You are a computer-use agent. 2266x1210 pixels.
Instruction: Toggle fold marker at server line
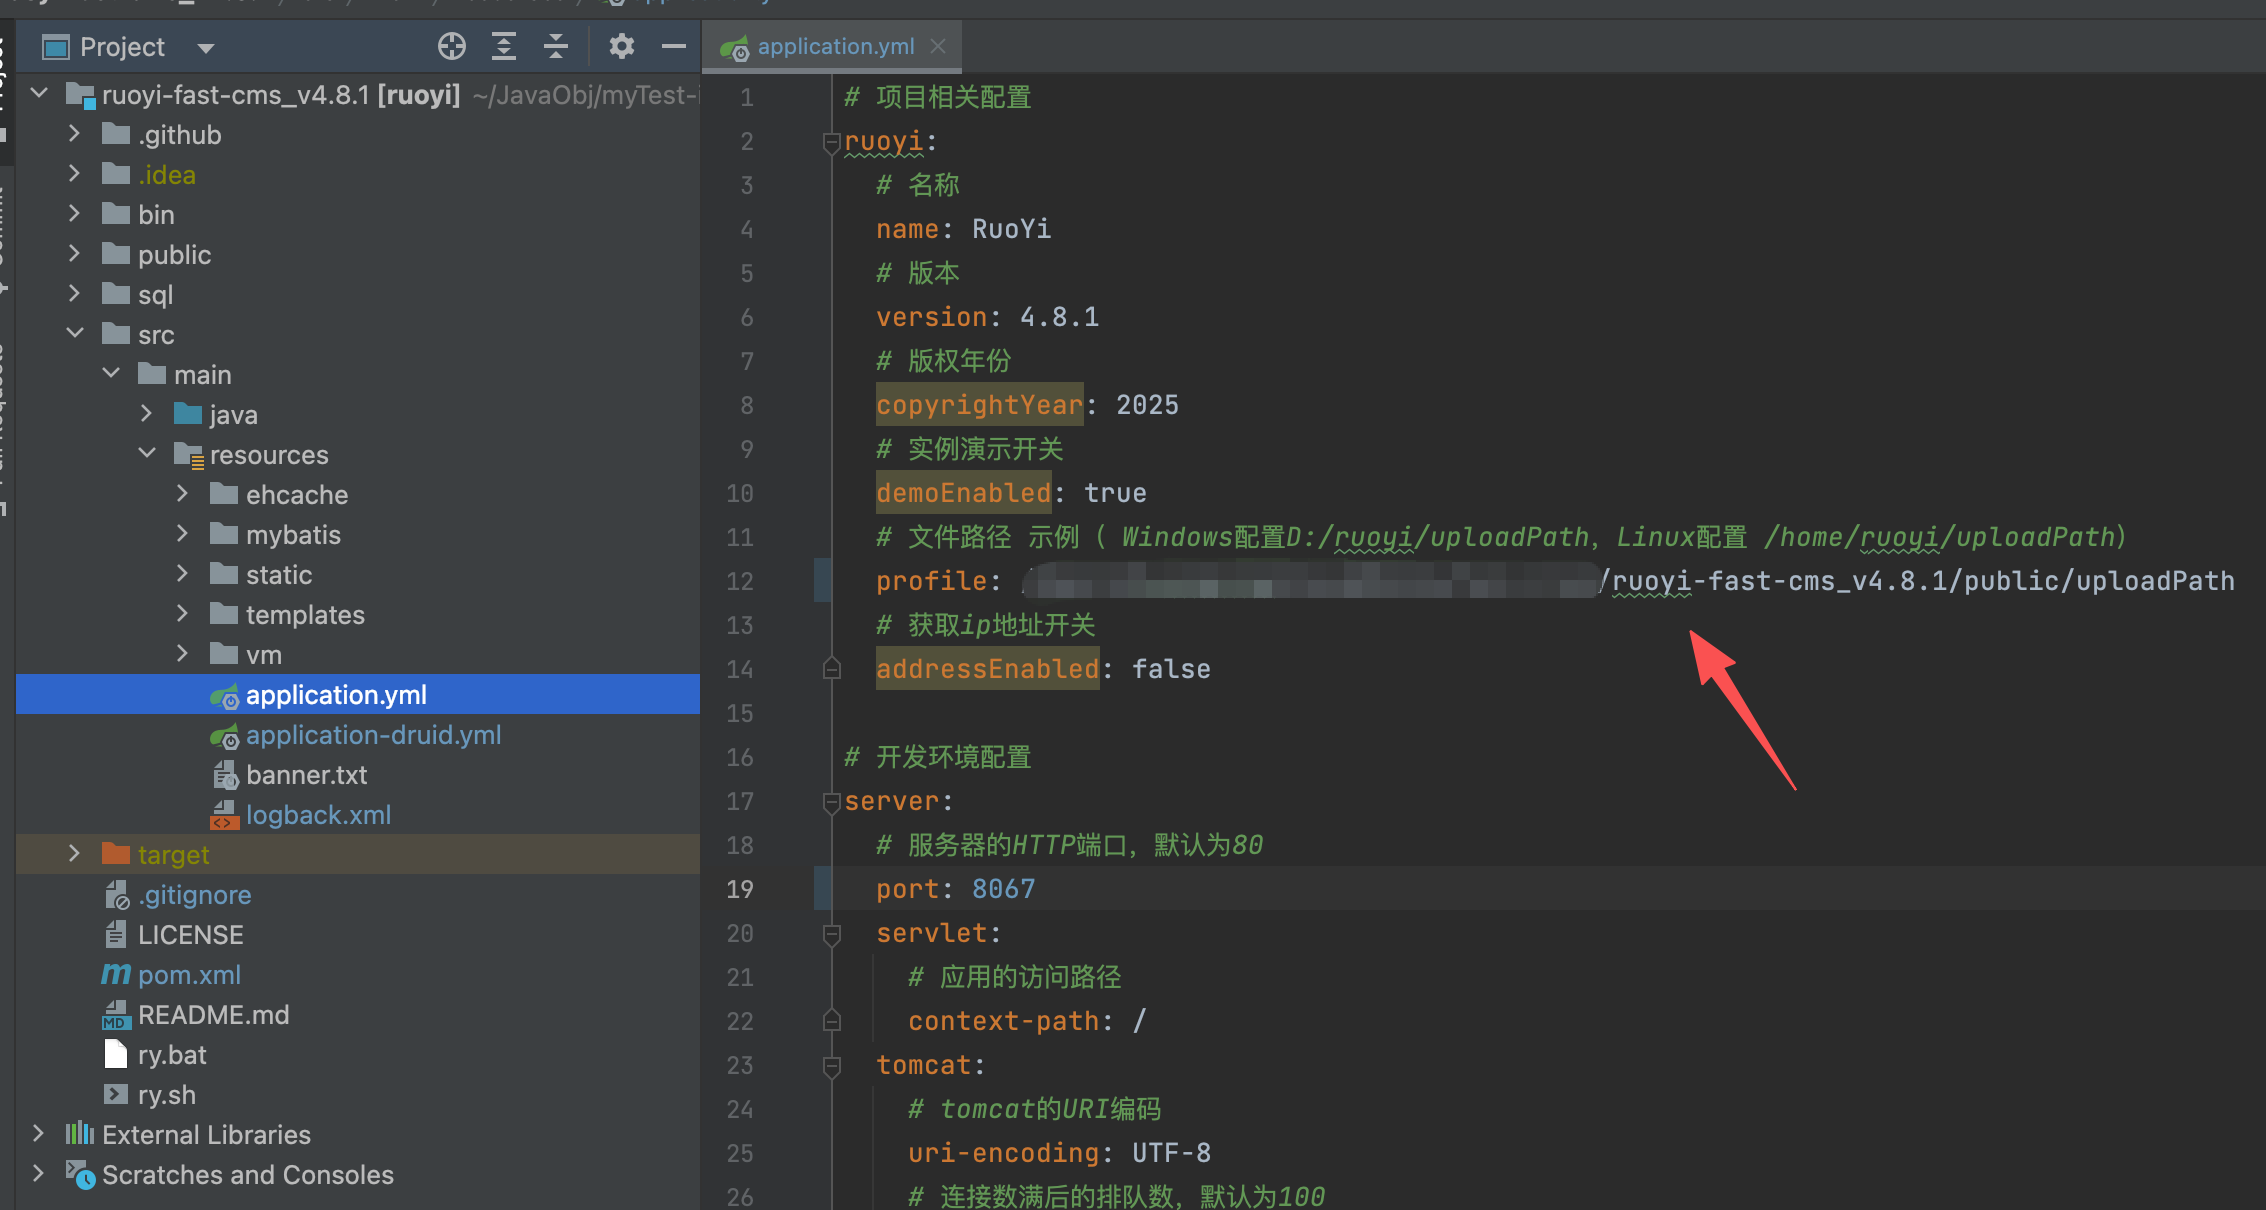pyautogui.click(x=831, y=802)
